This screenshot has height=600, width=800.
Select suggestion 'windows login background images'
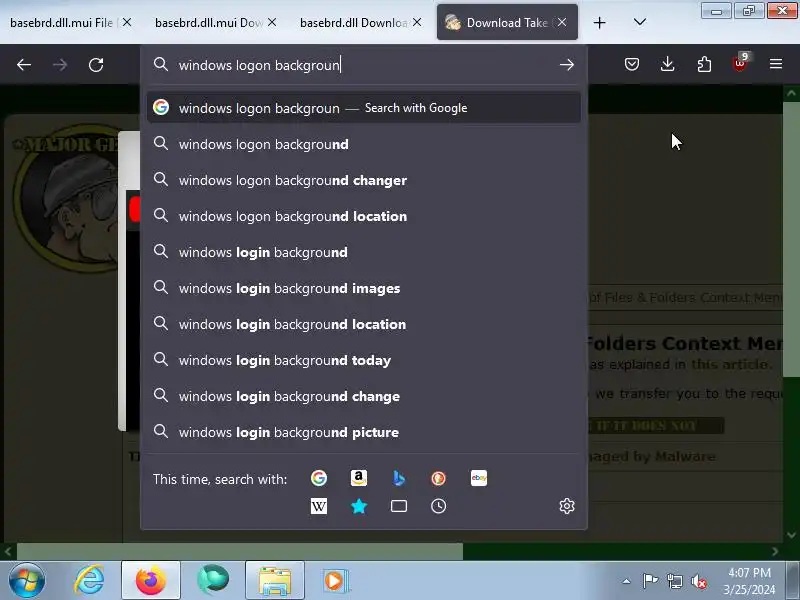(364, 288)
